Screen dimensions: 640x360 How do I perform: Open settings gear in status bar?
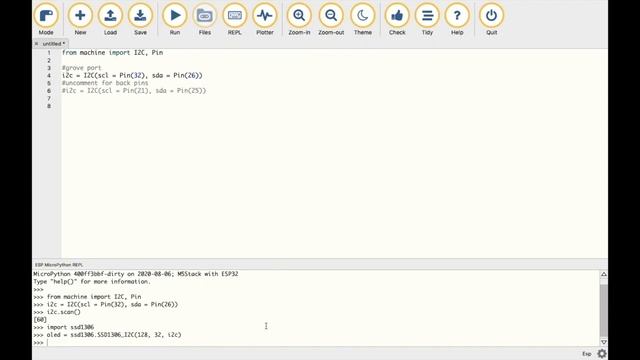point(602,353)
